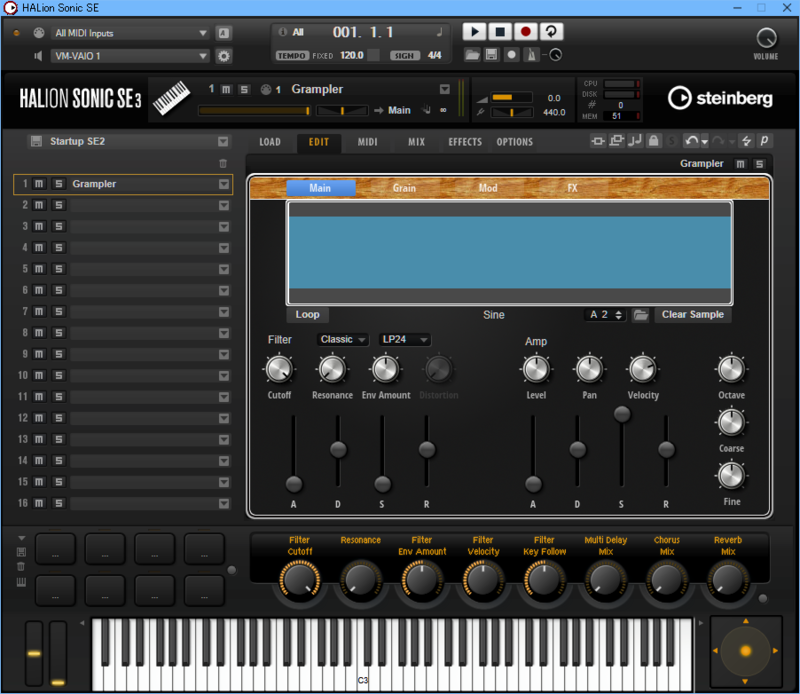Mute slot 1 Grampler
This screenshot has width=800, height=694.
coord(39,184)
